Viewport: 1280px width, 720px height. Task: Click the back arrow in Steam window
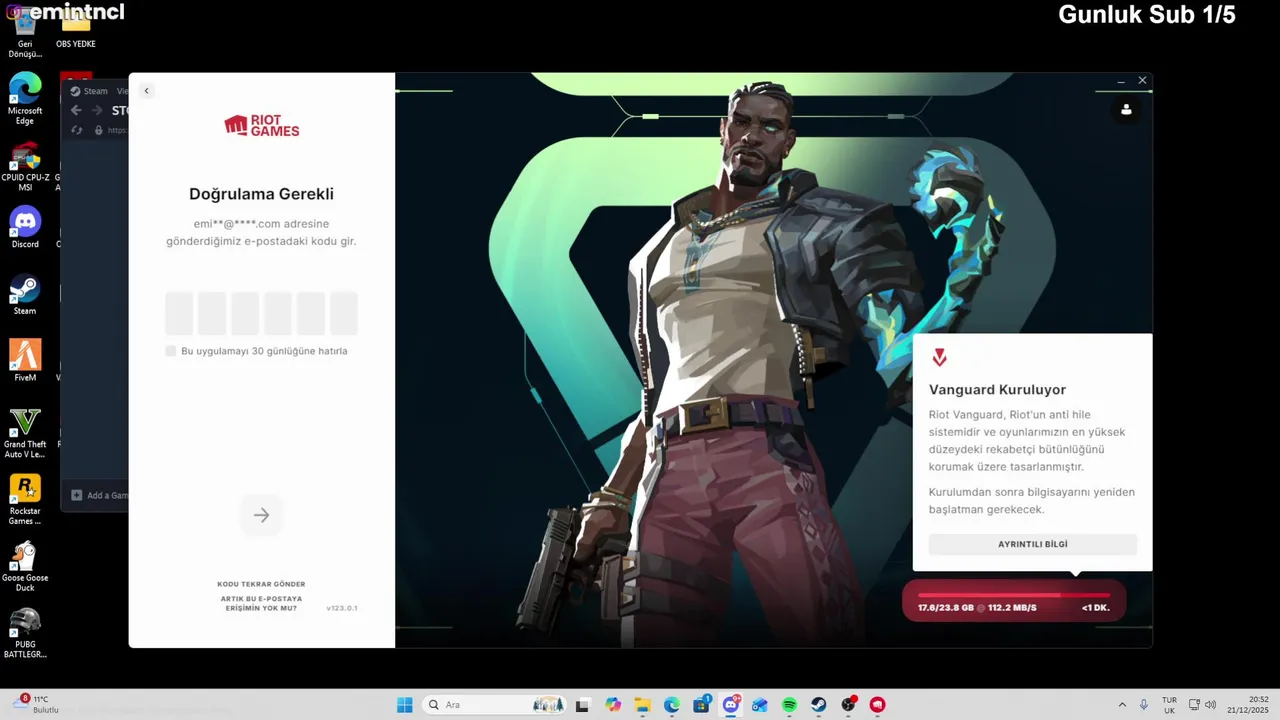coord(76,111)
